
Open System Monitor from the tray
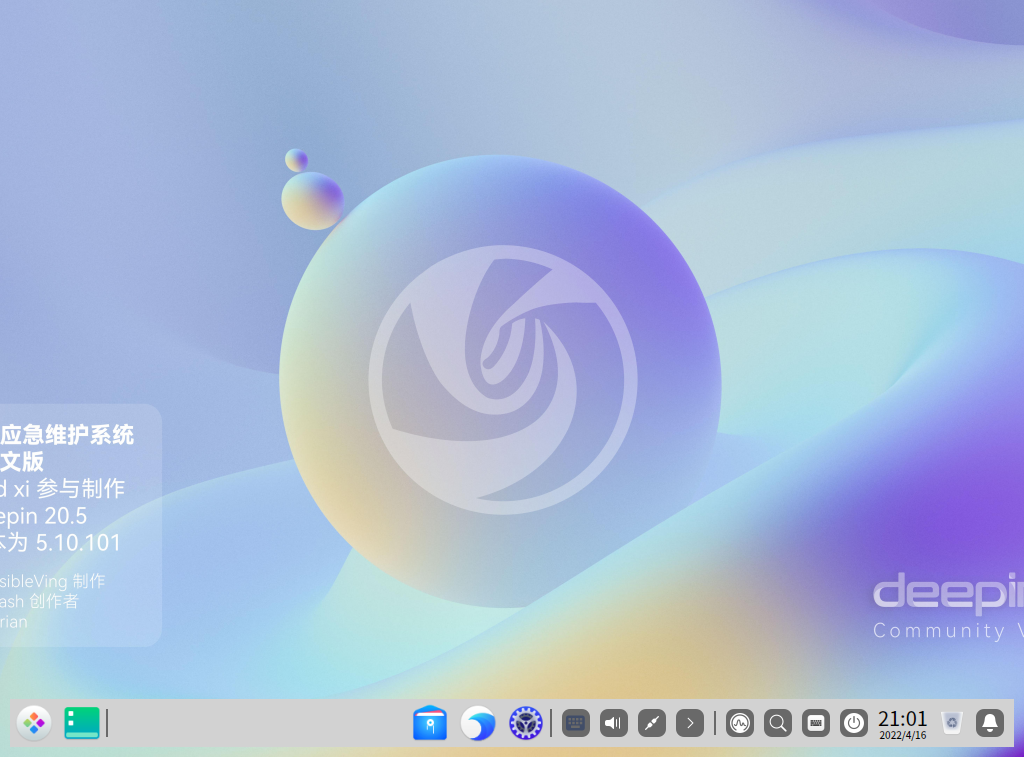(739, 722)
